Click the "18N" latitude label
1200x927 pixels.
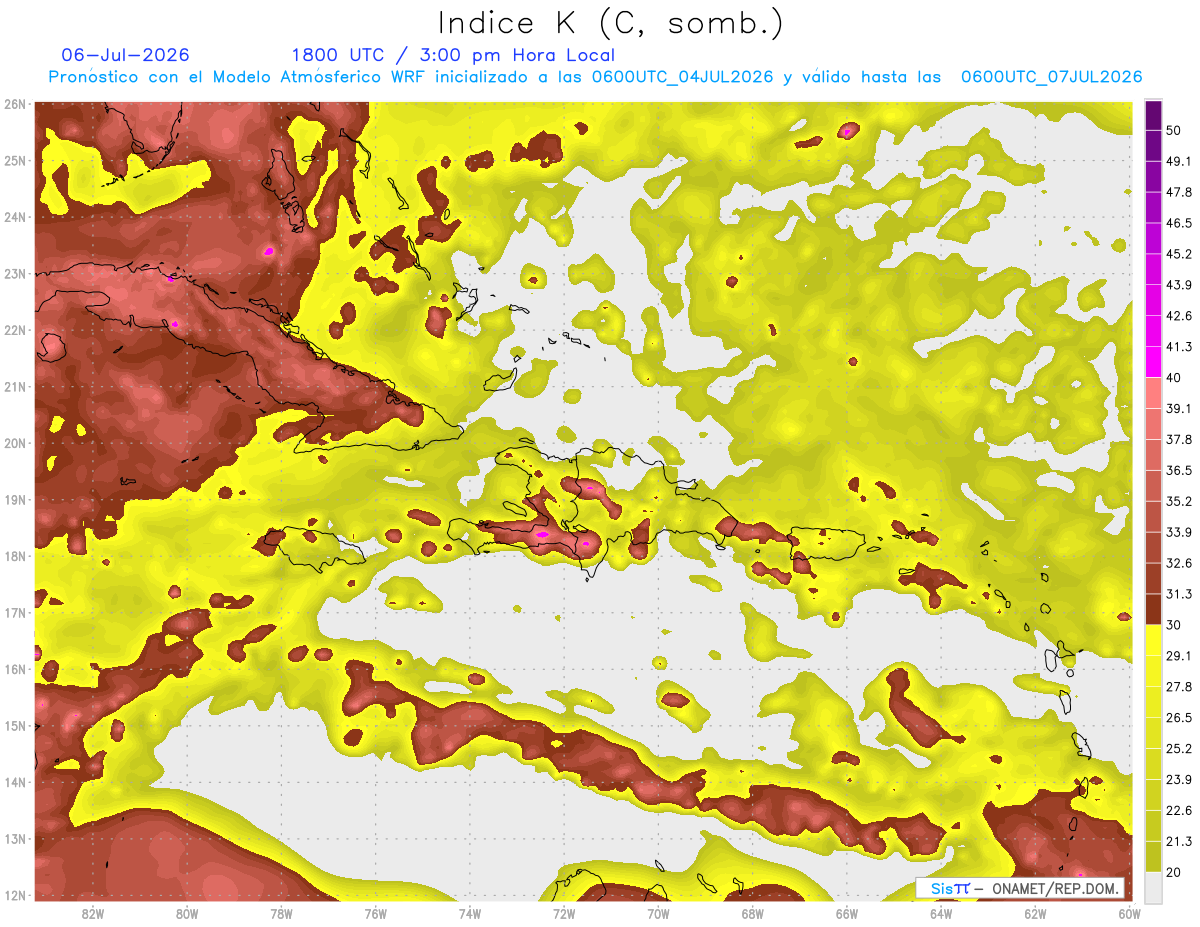tap(15, 556)
